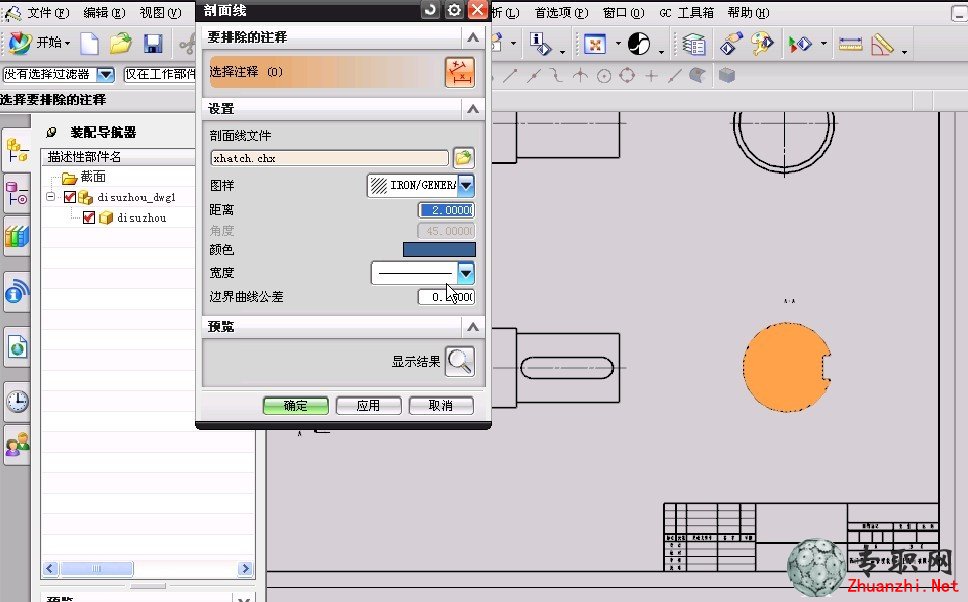Click the color palette display icon
Image resolution: width=968 pixels, height=602 pixels.
coord(763,44)
